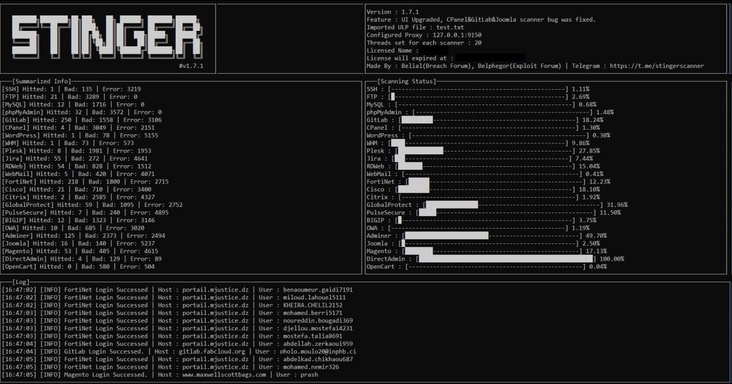Click the phpMyAdmin status value '1.48%'
This screenshot has width=732, height=384.
pyautogui.click(x=605, y=112)
